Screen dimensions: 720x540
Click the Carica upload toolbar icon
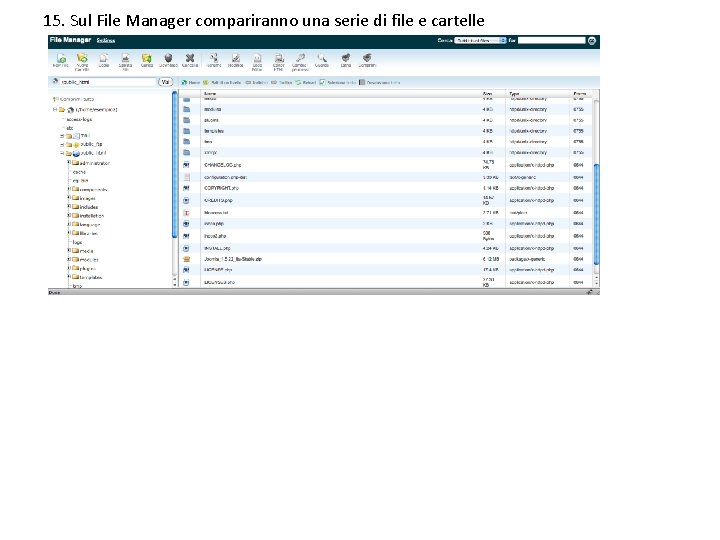(x=146, y=60)
